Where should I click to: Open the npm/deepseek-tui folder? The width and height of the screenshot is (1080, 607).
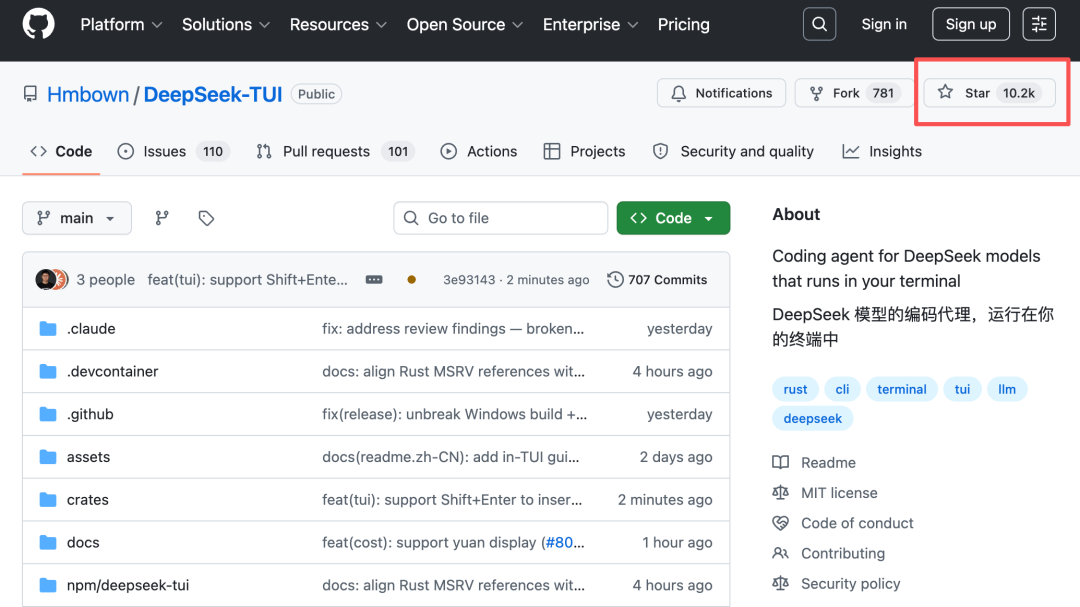127,585
